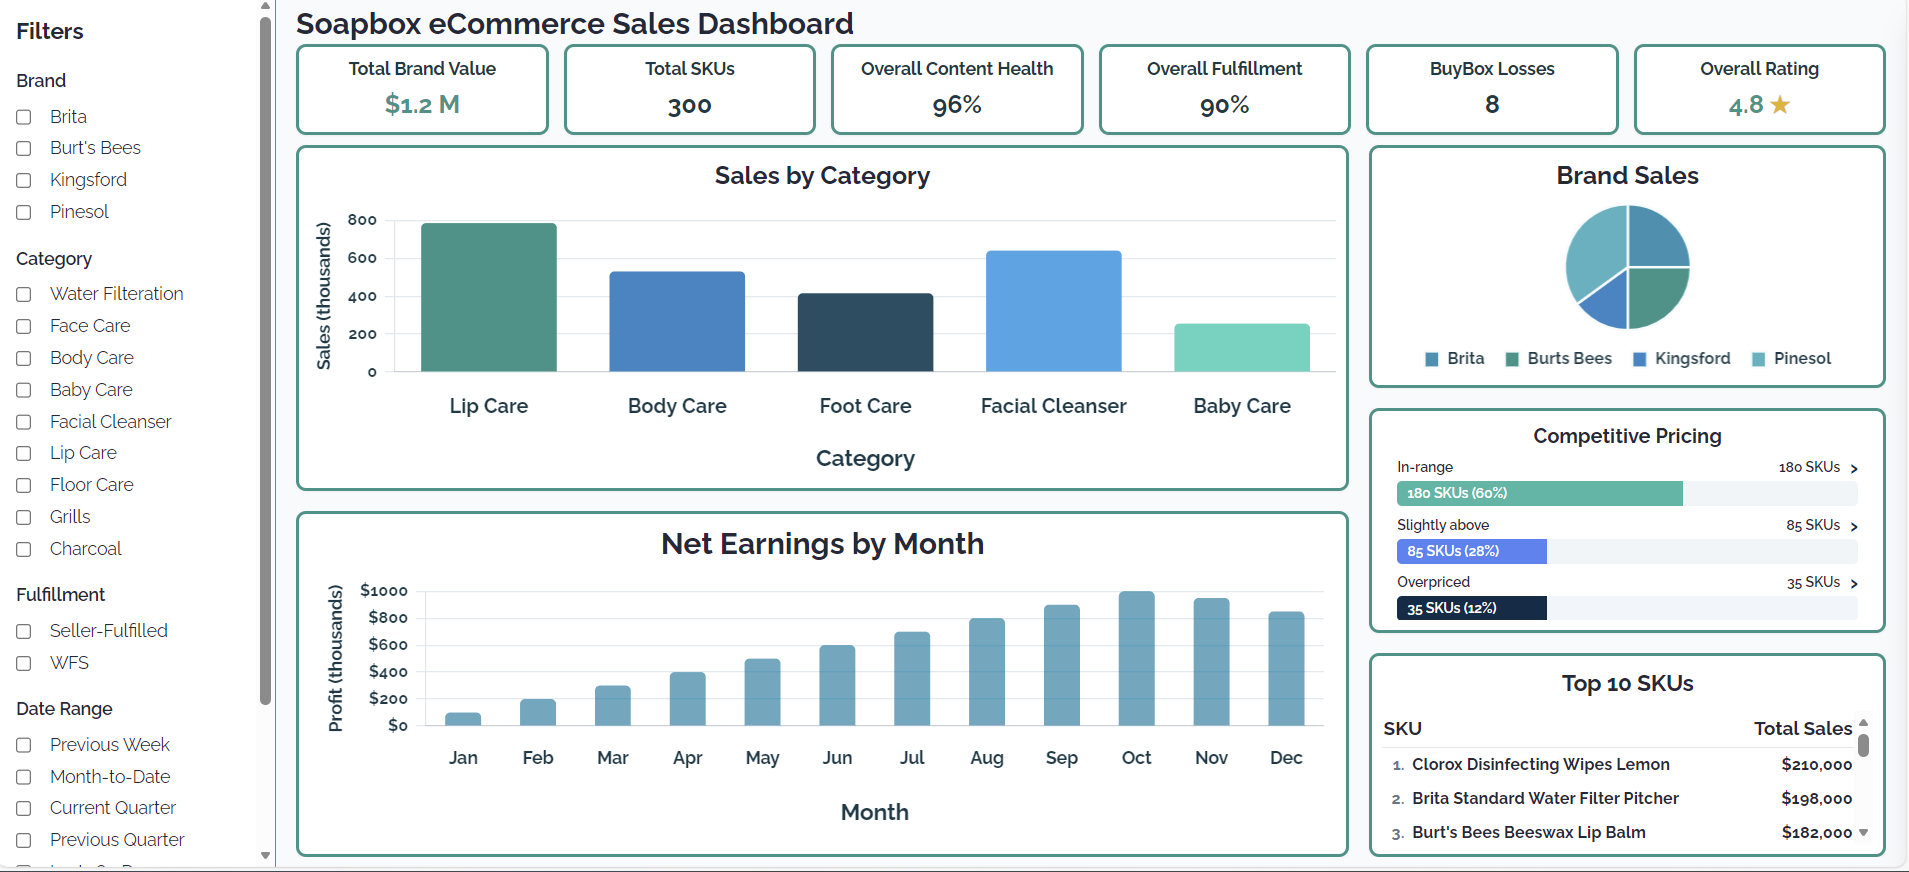This screenshot has height=872, width=1909.
Task: Check the Body Care category filter
Action: click(x=24, y=358)
